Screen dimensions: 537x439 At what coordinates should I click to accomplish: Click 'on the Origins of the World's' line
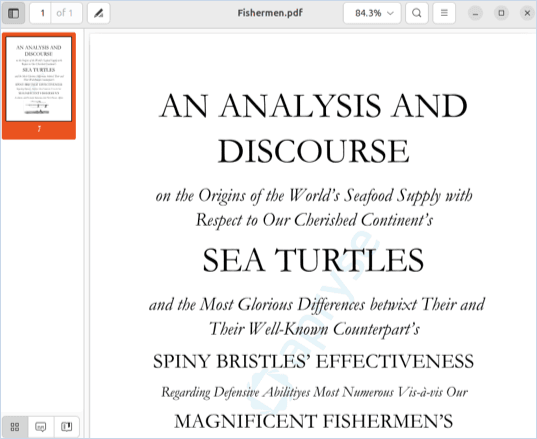(314, 196)
